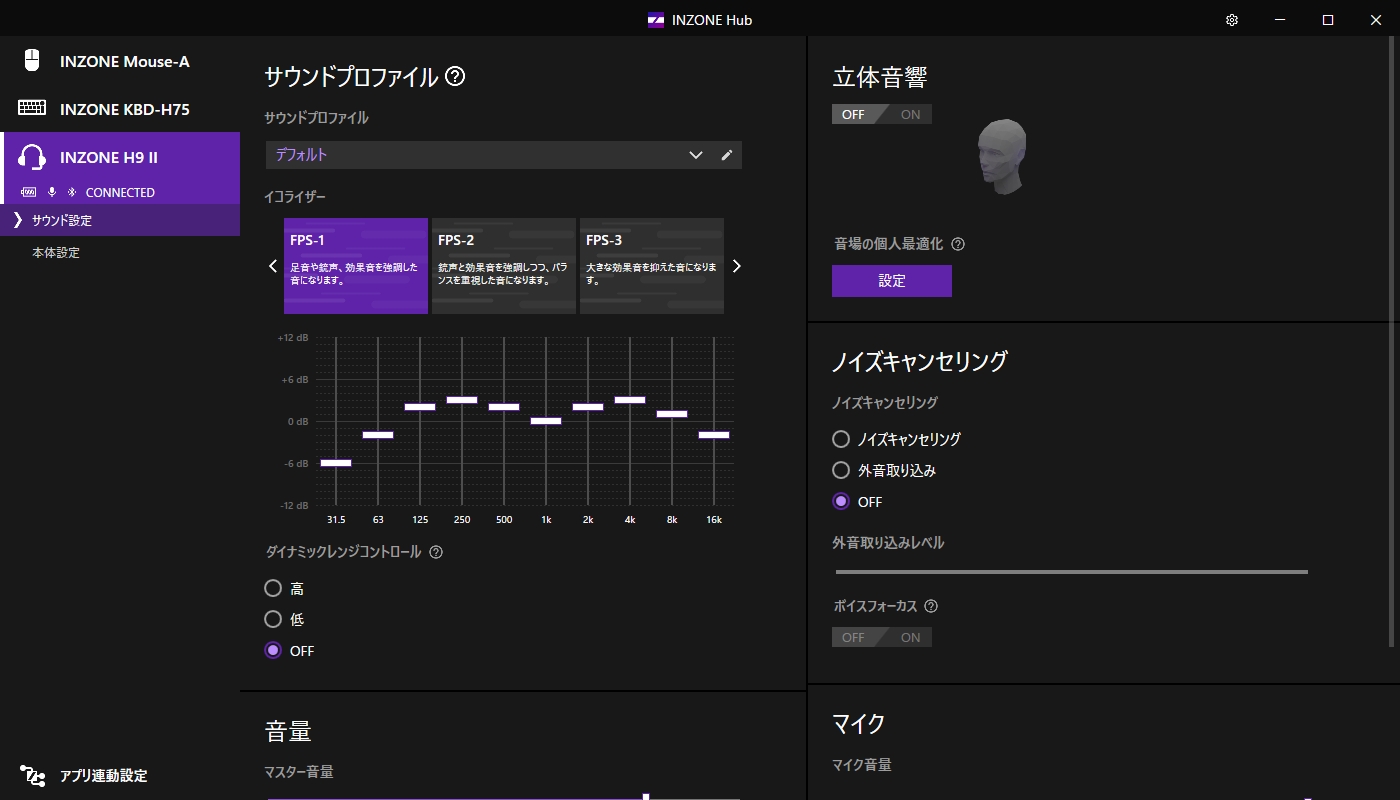Click the battery status icon under H9 II
This screenshot has height=800, width=1400.
point(28,192)
